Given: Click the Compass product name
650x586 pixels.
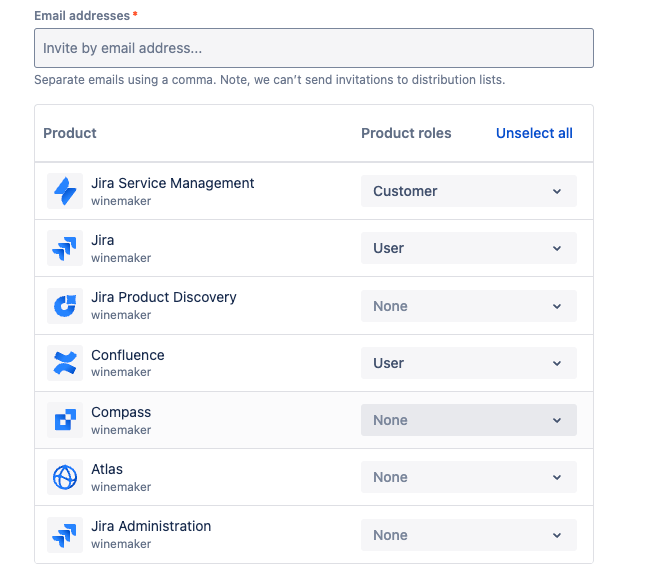Looking at the screenshot, I should pyautogui.click(x=121, y=412).
